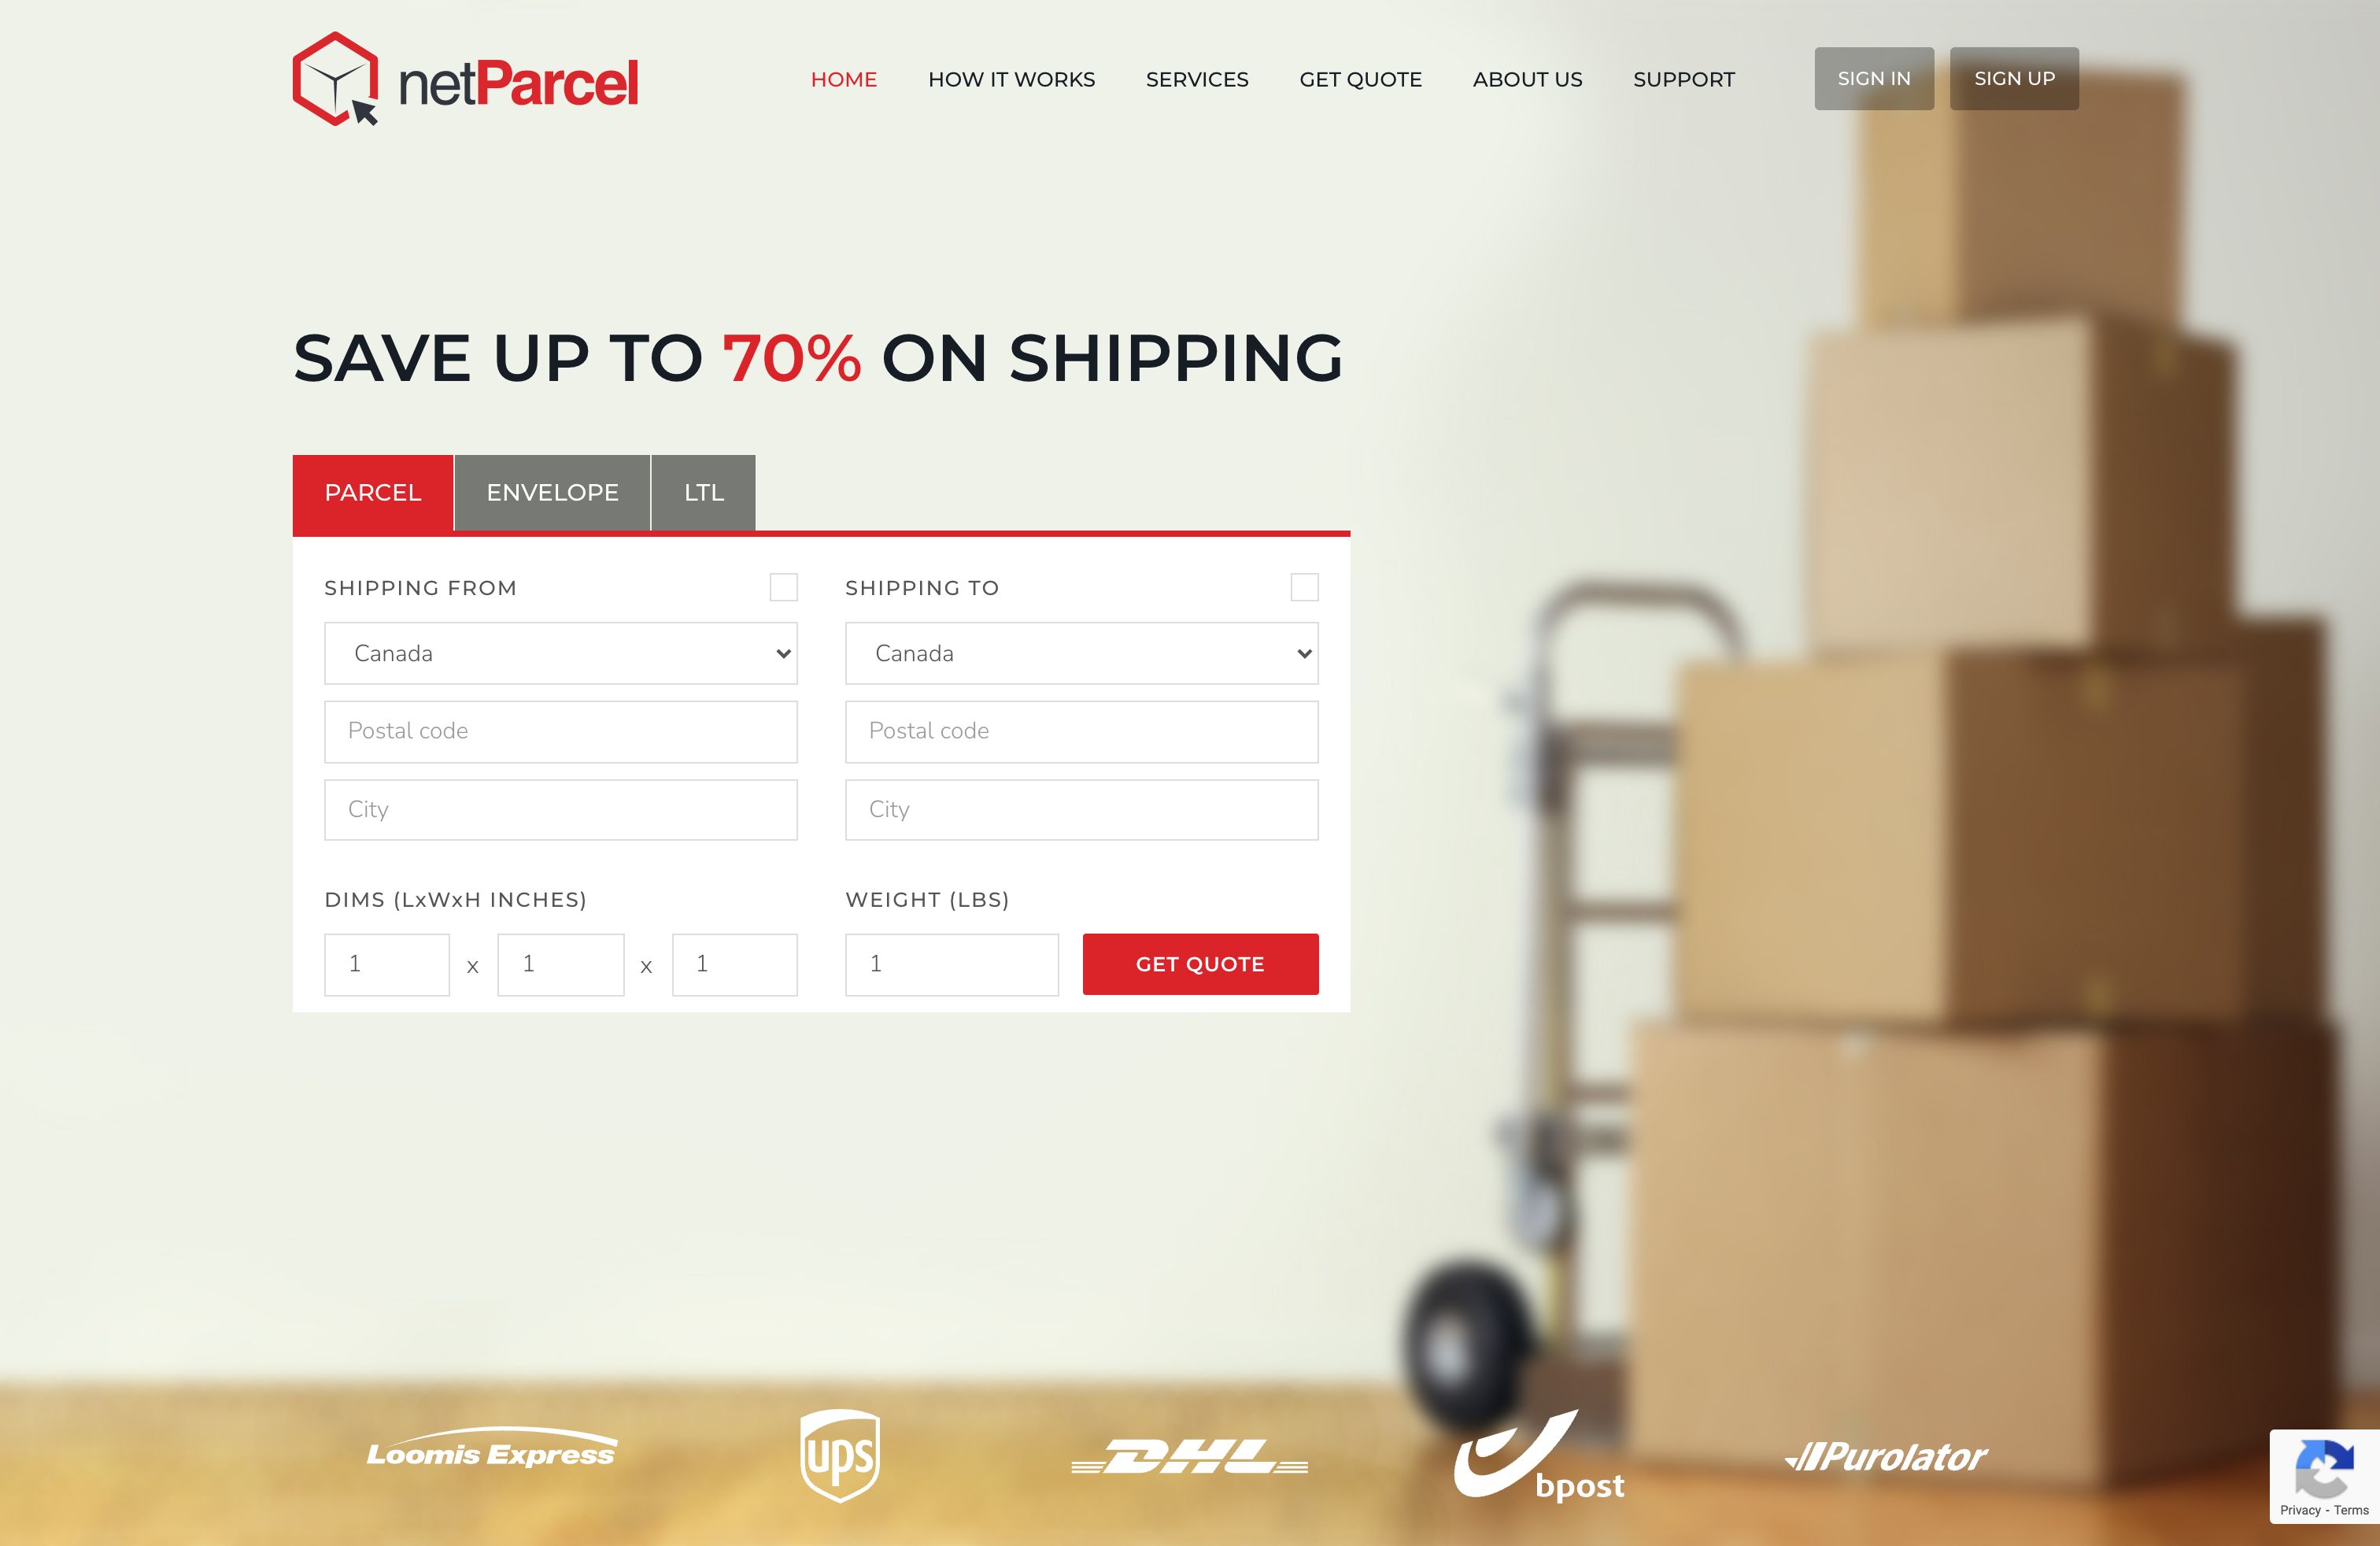The height and width of the screenshot is (1546, 2380).
Task: Click the HOW IT WORKS menu link
Action: 1011,78
